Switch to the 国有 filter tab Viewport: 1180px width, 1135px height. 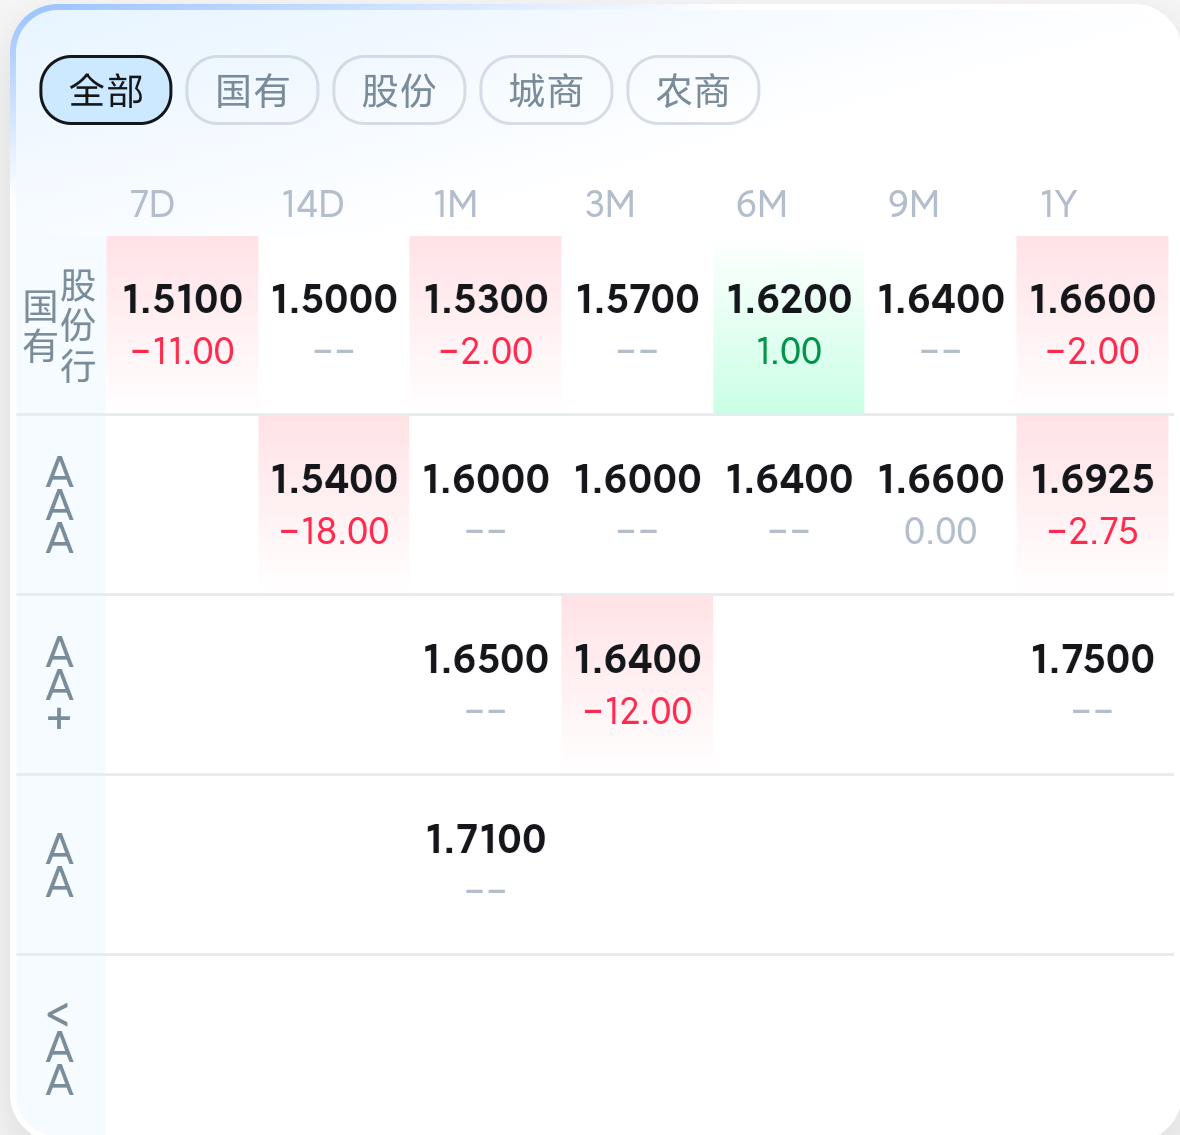coord(252,91)
